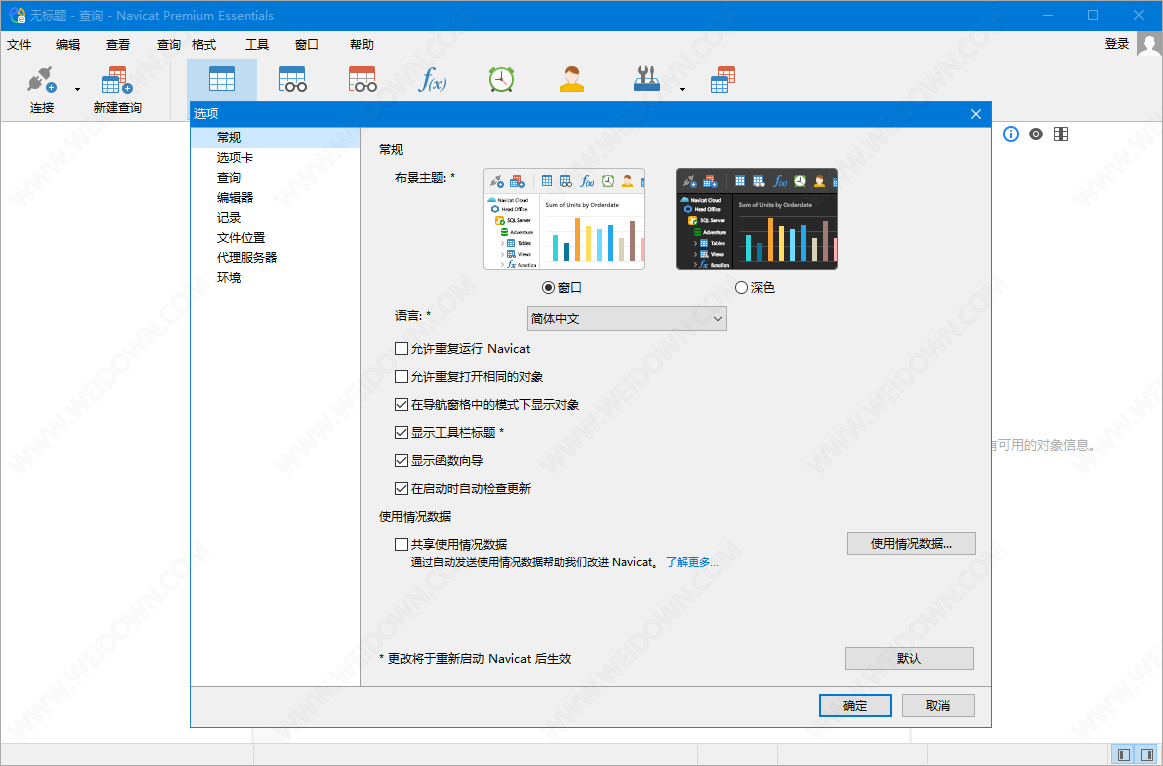
Task: Click the 使用情况数据... button
Action: pos(911,544)
